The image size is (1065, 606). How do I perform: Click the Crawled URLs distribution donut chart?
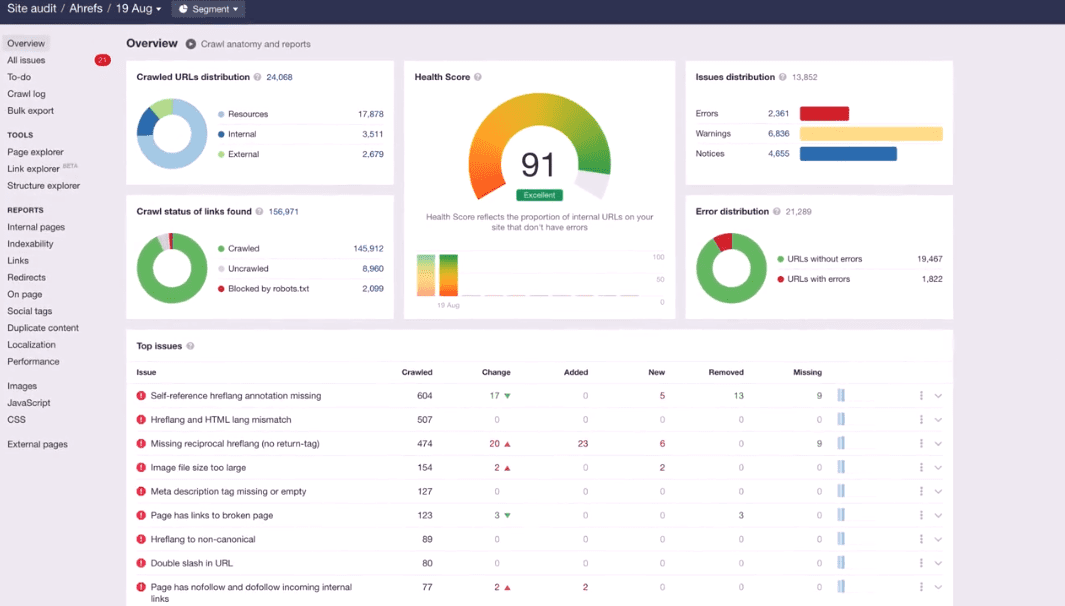coord(172,134)
